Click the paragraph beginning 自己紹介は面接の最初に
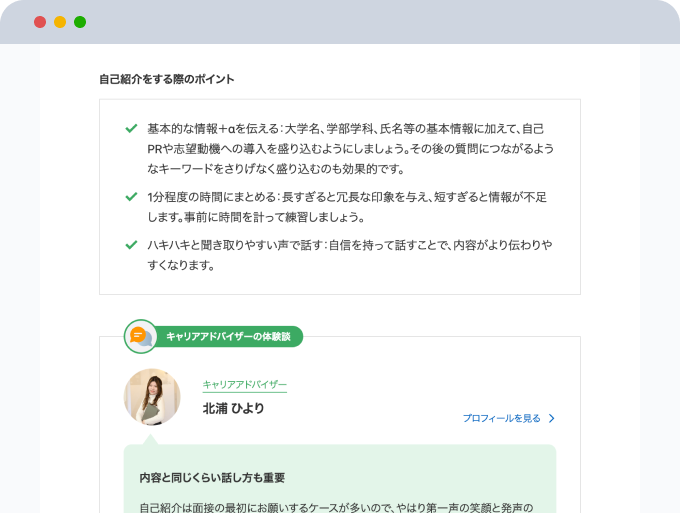680x513 pixels. (335, 506)
